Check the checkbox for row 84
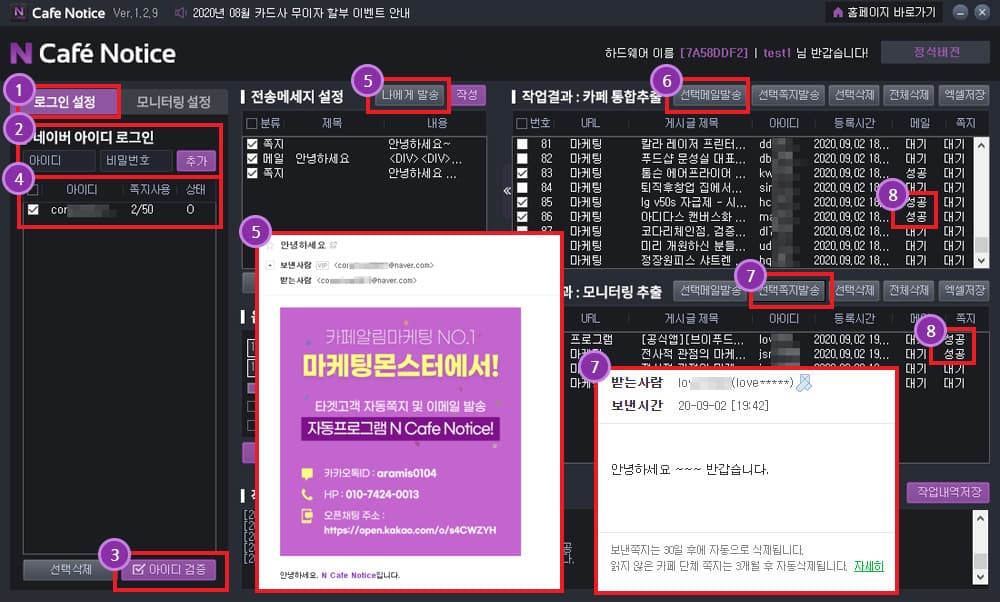Screen dimensions: 1000x602 [x=522, y=188]
